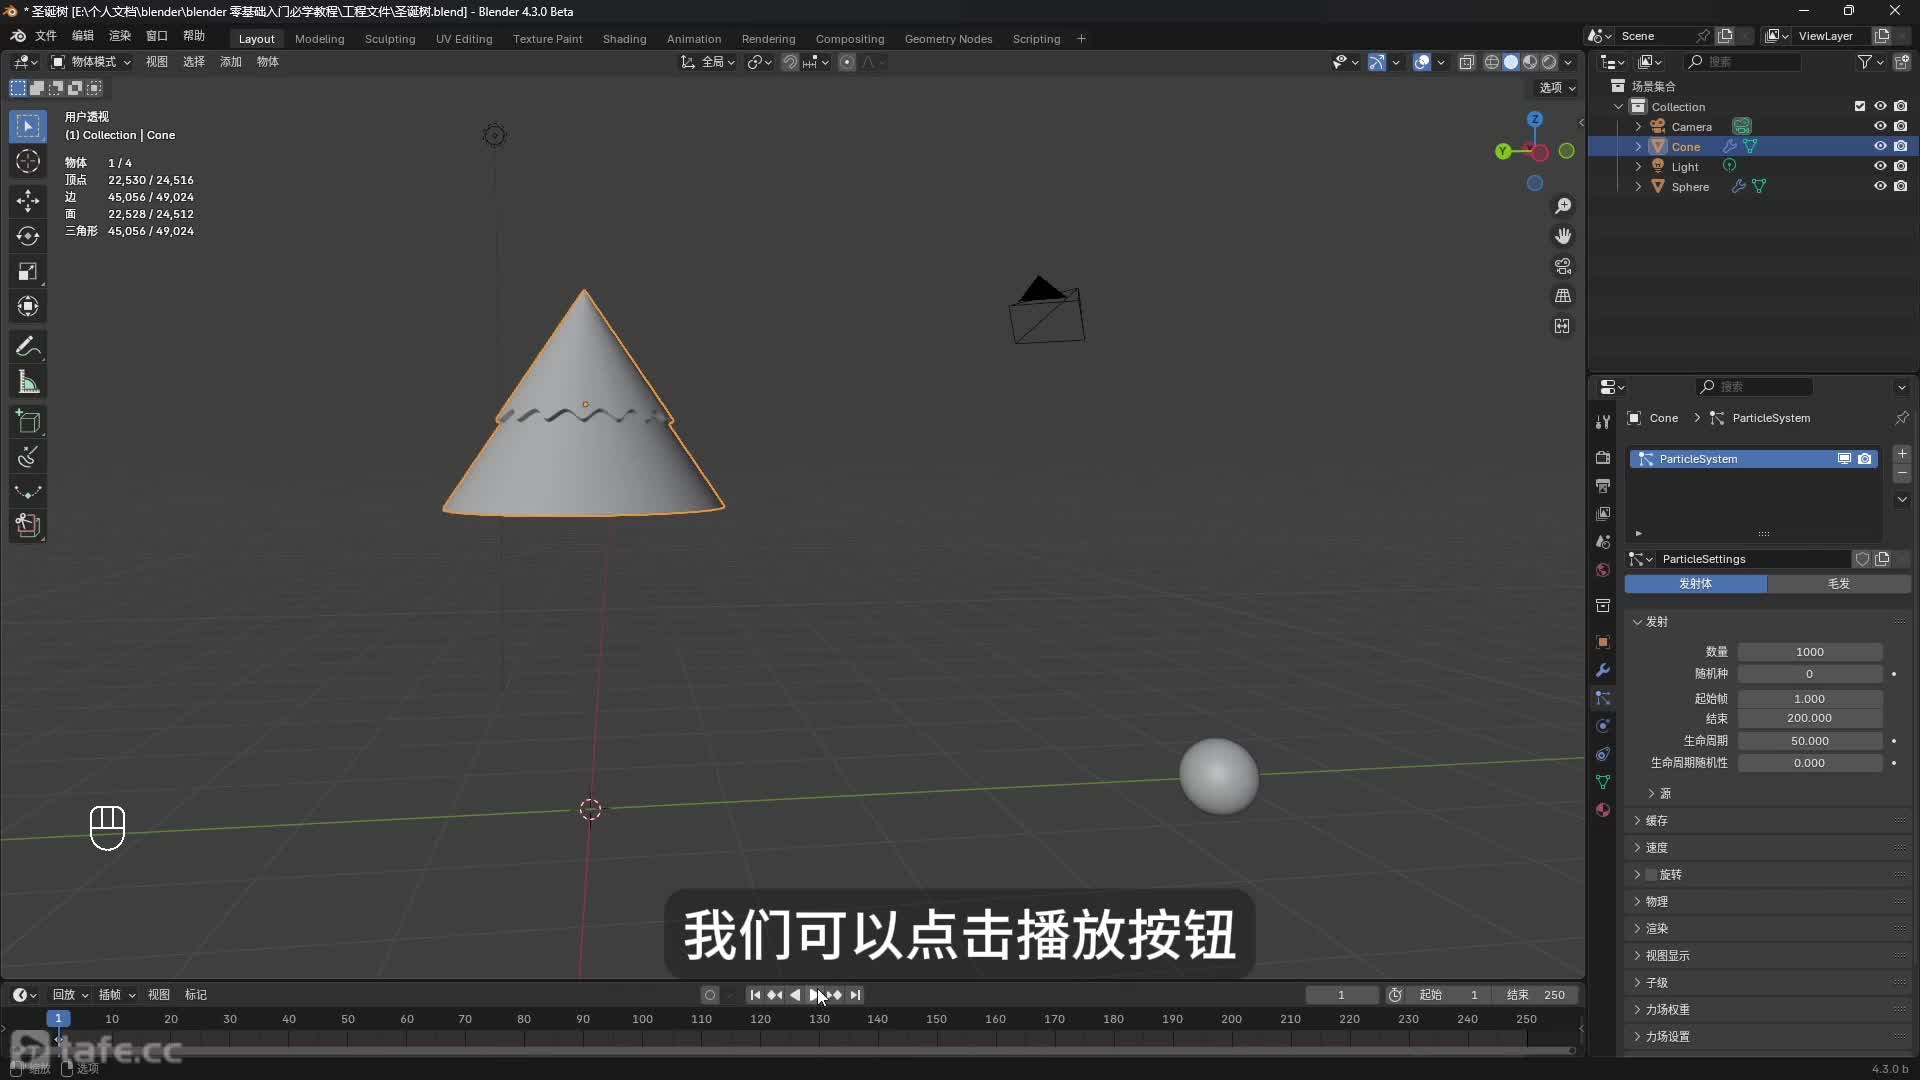Select the Annotate pencil tool
1920x1080 pixels.
pyautogui.click(x=28, y=347)
